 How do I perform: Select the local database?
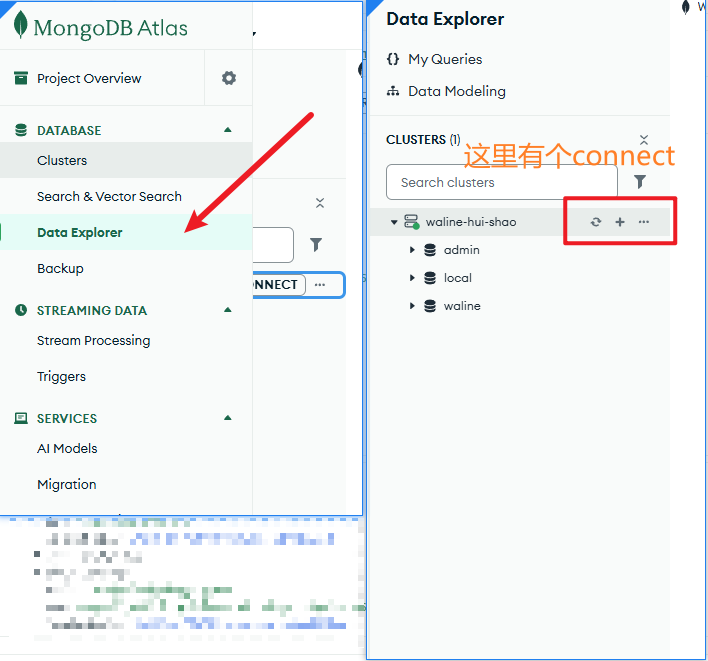coord(457,278)
